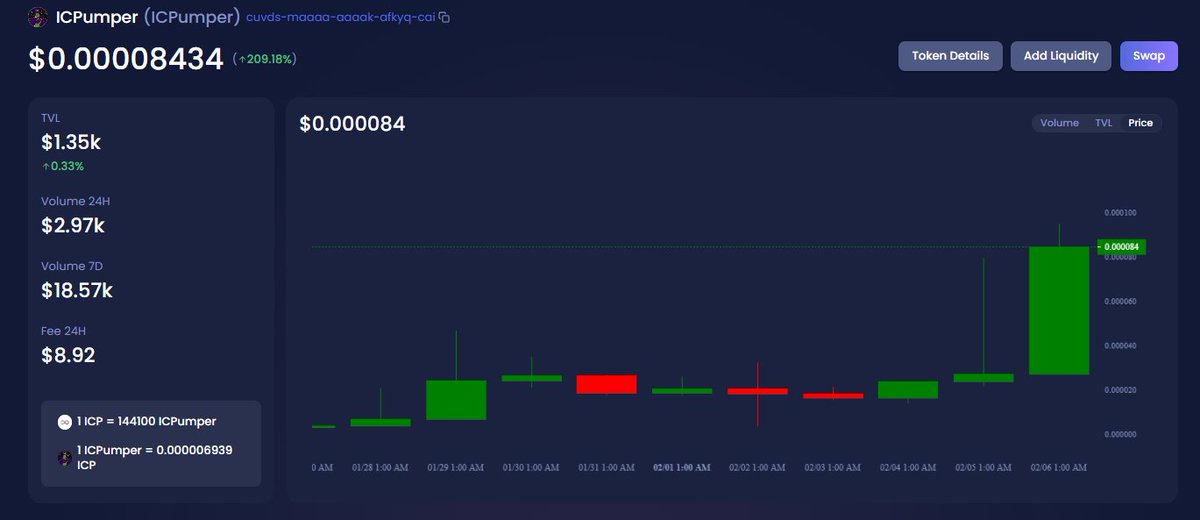
Task: Select the Price chart tab
Action: coord(1140,123)
